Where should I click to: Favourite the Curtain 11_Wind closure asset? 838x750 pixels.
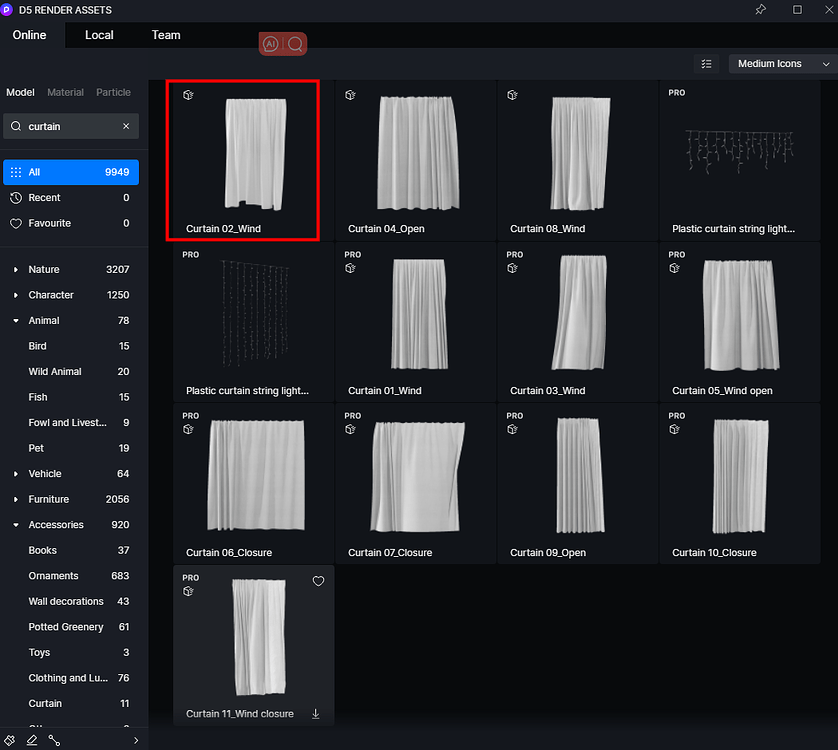click(318, 581)
